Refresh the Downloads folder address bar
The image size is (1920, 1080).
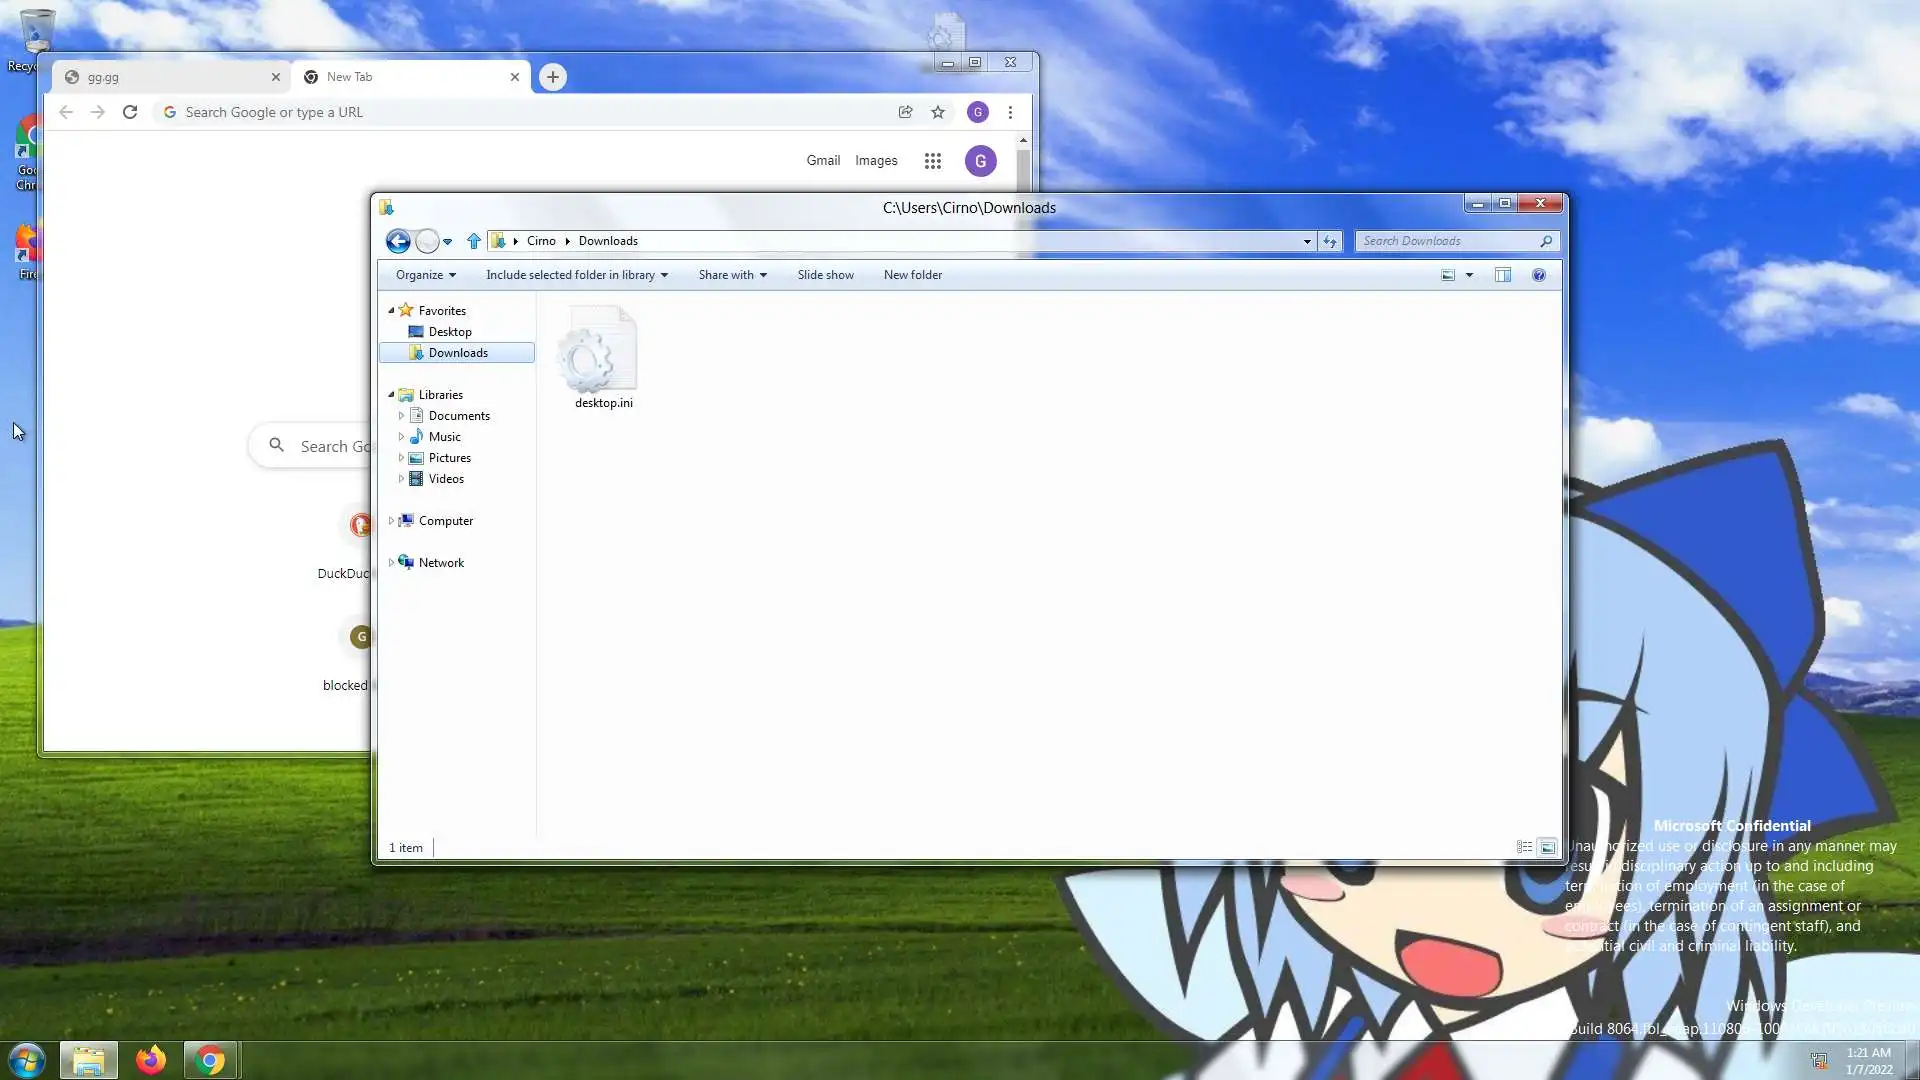point(1329,241)
